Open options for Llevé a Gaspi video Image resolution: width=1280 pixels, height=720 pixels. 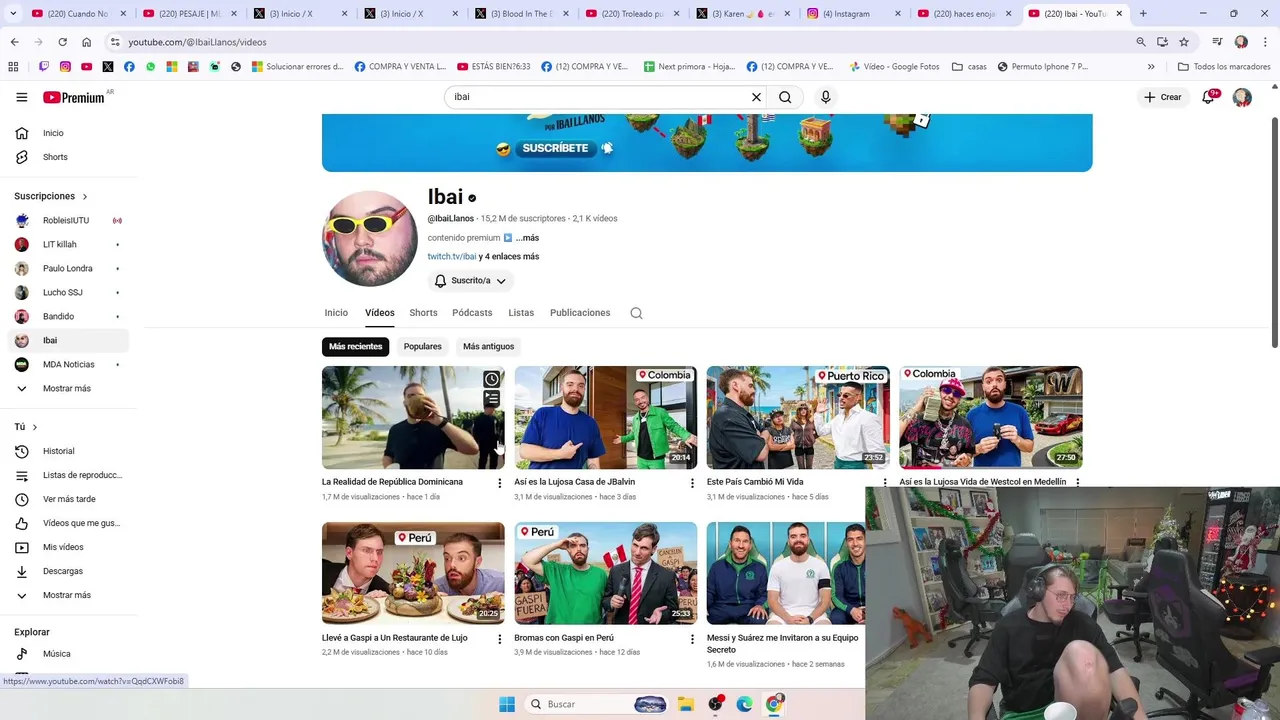[500, 639]
